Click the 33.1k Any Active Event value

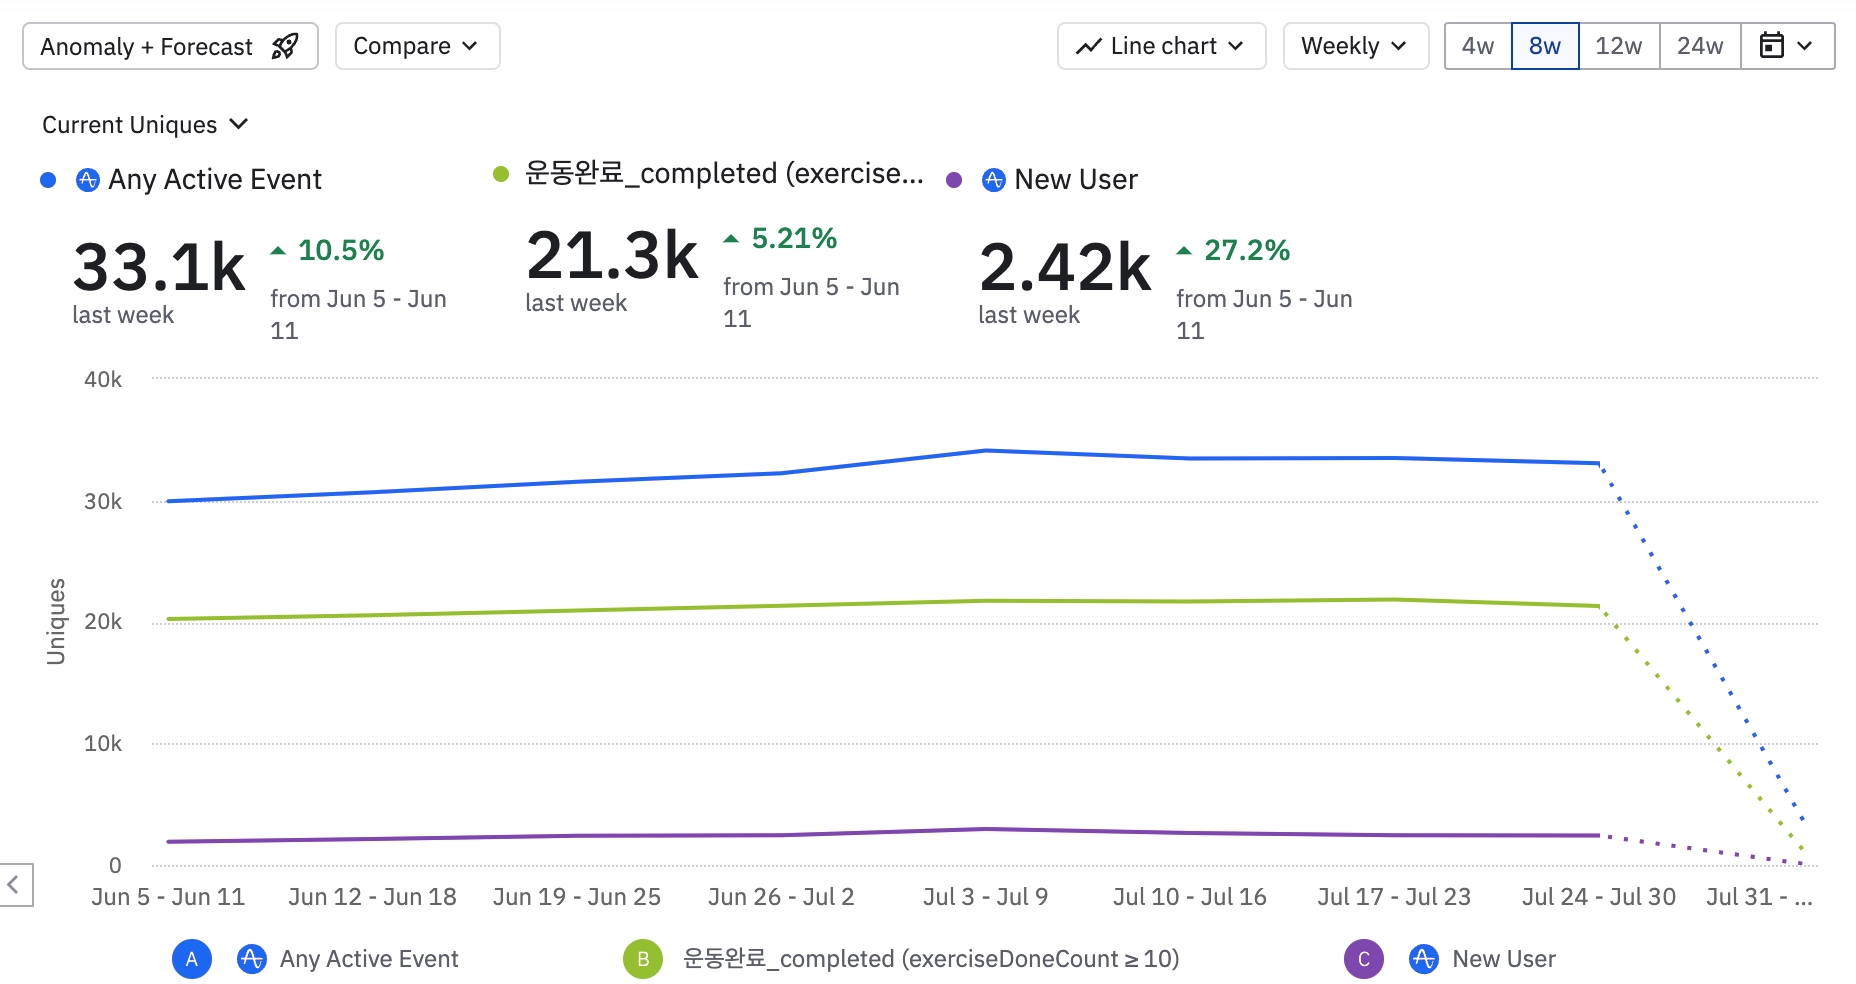click(159, 267)
